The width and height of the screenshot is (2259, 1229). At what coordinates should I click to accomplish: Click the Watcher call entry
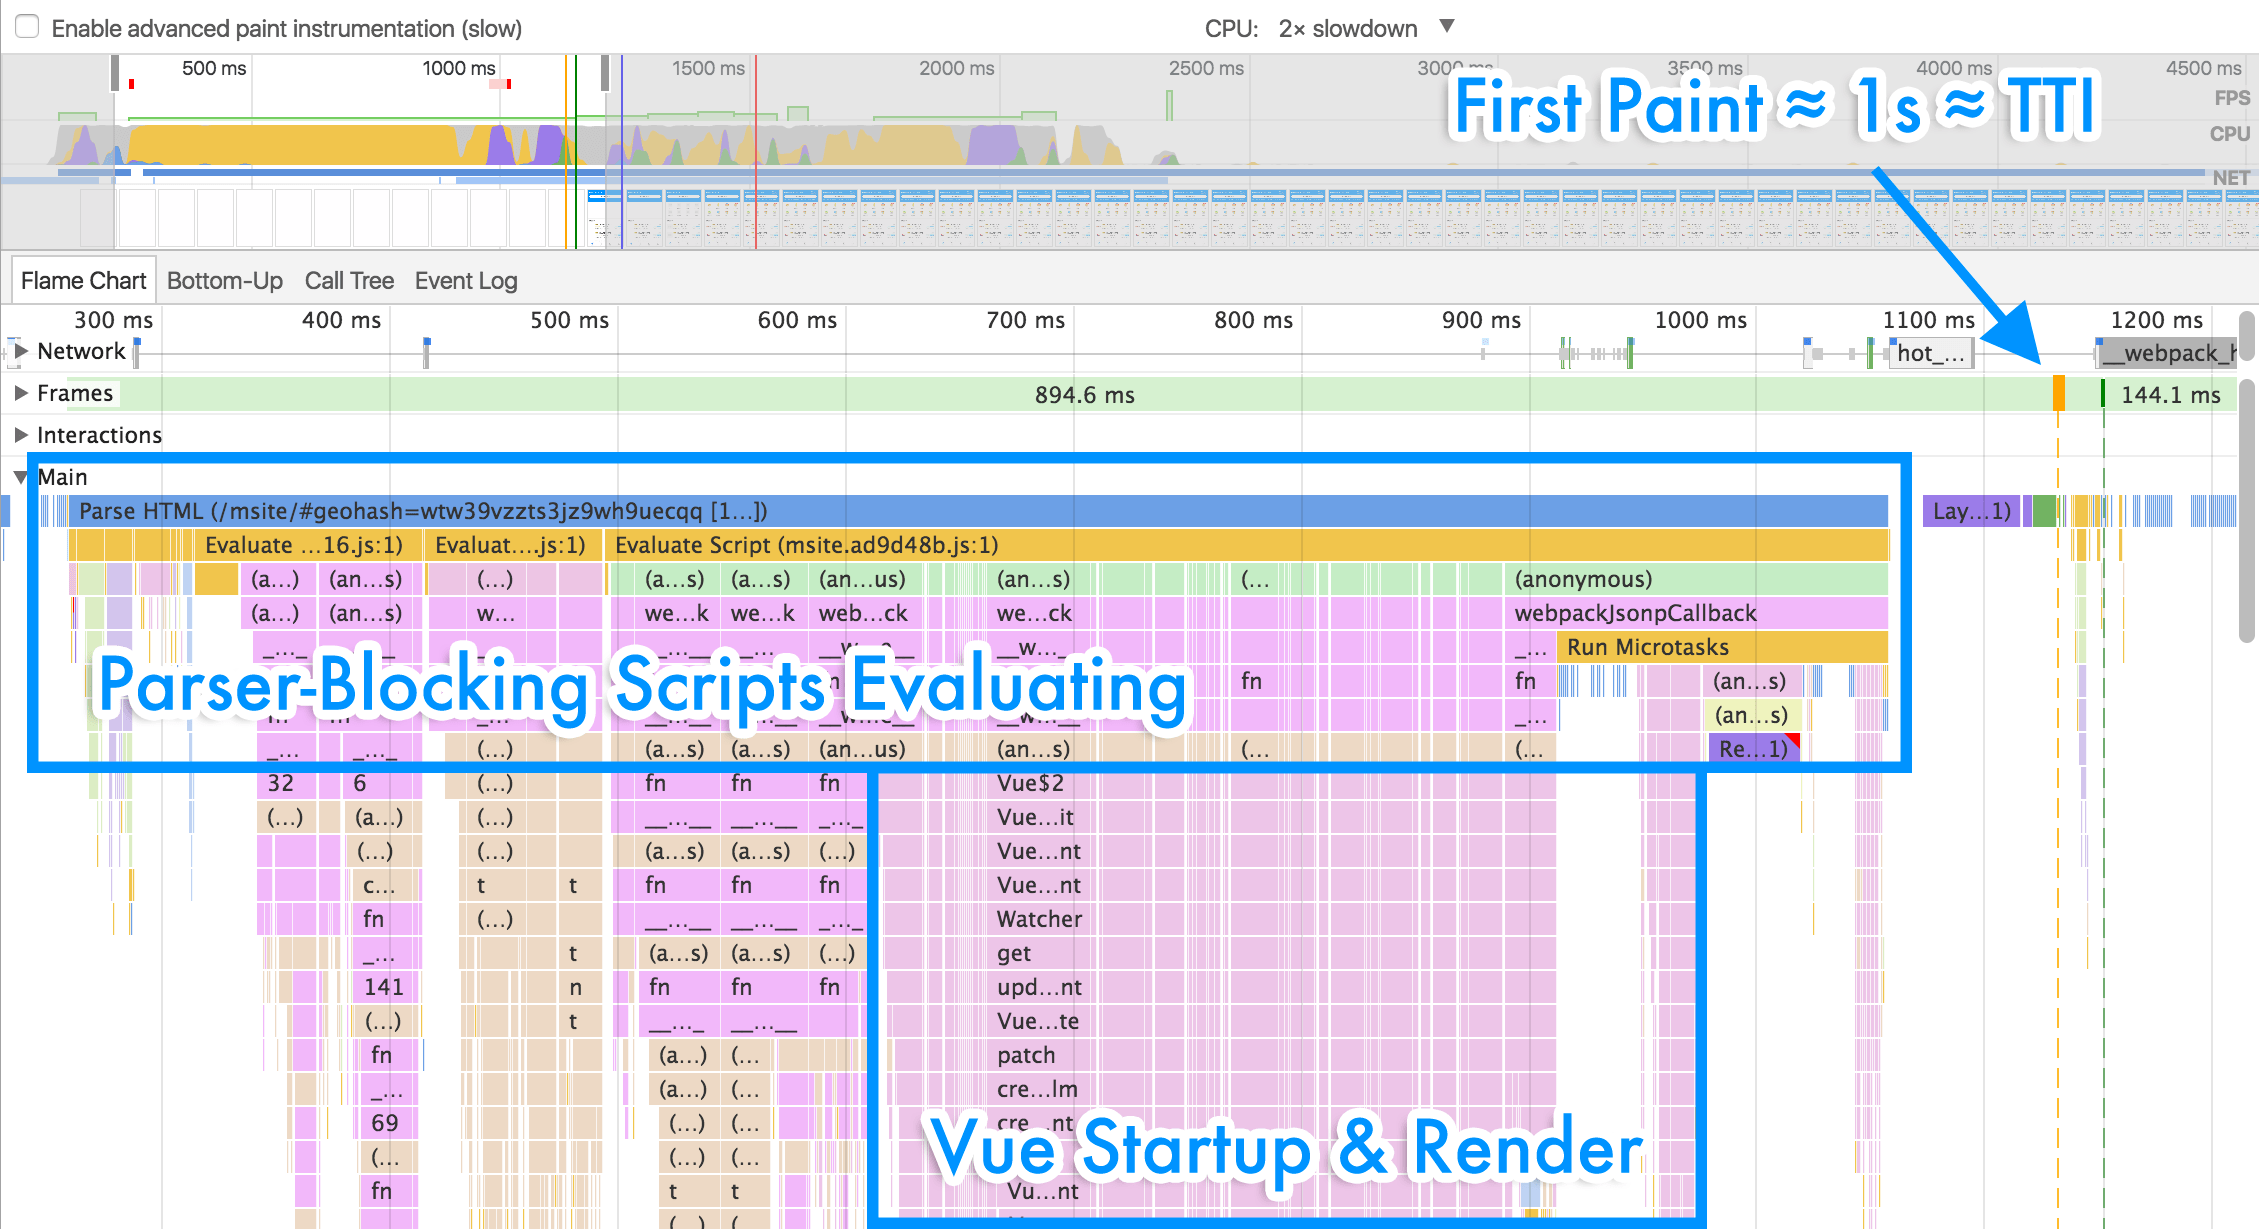[x=1040, y=919]
